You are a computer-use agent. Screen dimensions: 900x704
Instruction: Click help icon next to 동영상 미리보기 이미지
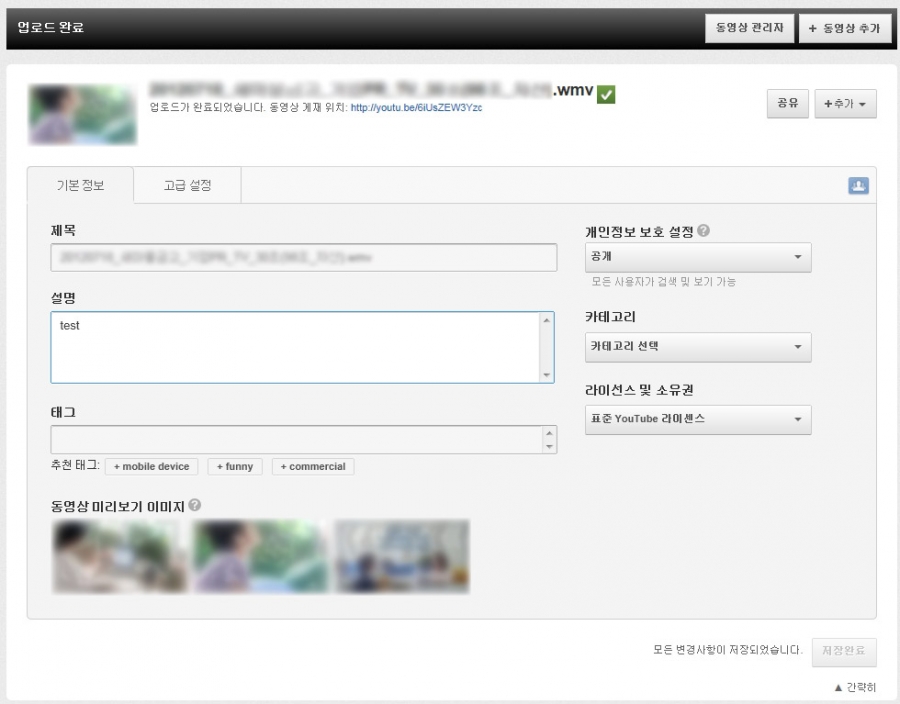click(195, 505)
